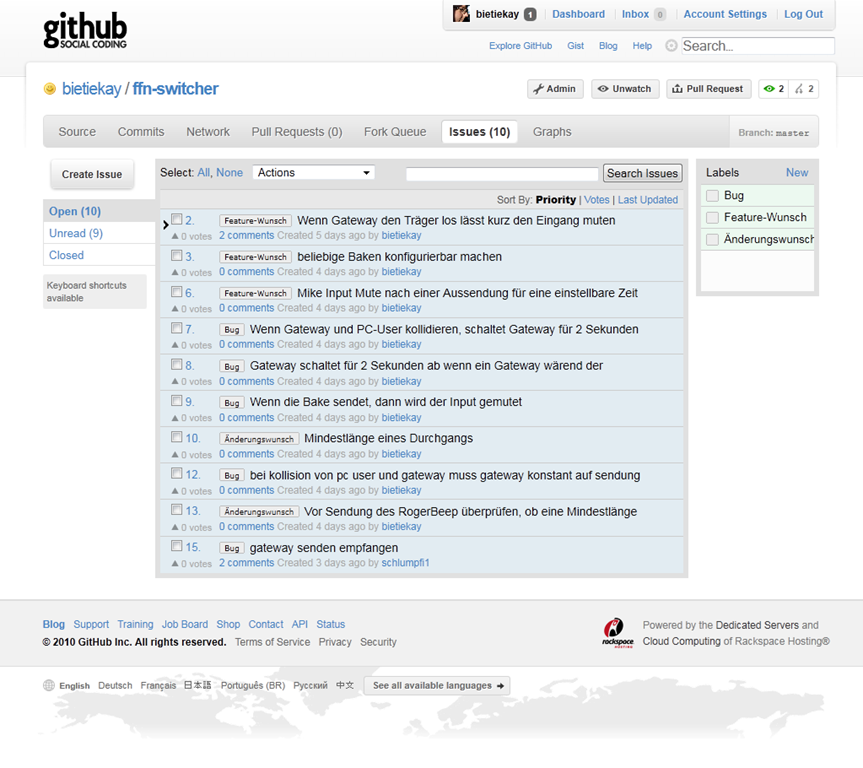Open the Actions dropdown

(314, 172)
